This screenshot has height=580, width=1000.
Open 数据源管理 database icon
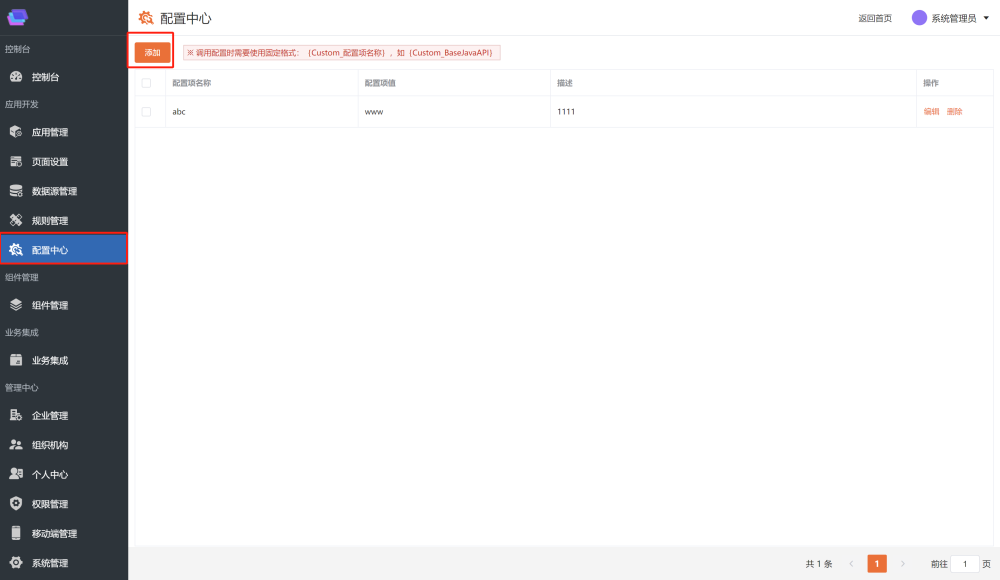[x=16, y=191]
